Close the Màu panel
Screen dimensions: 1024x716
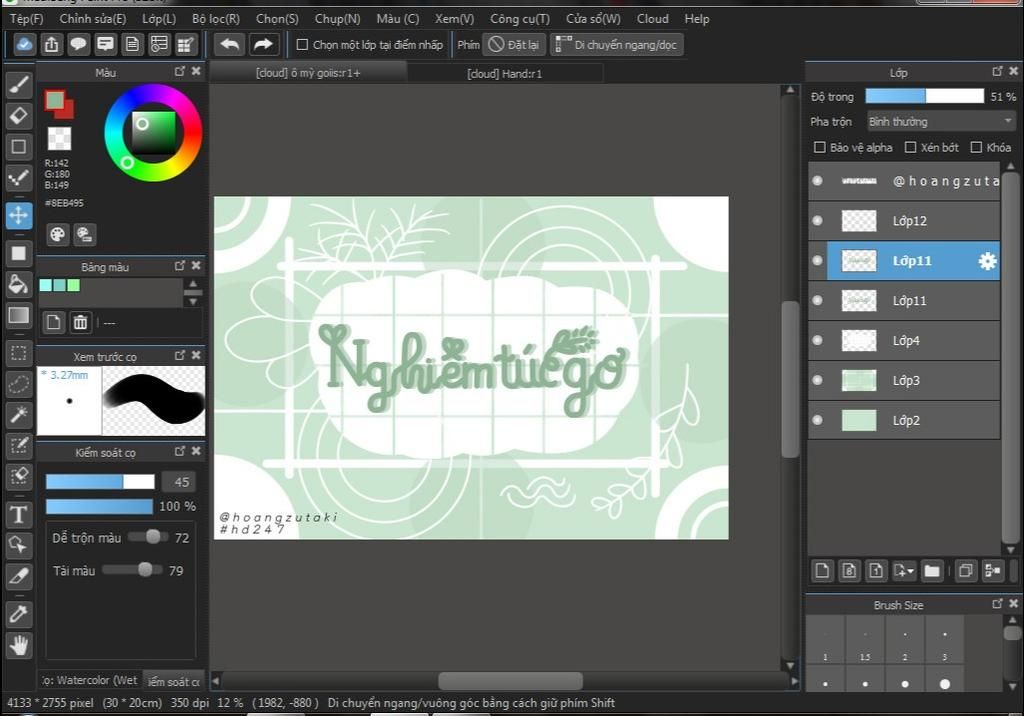(197, 71)
